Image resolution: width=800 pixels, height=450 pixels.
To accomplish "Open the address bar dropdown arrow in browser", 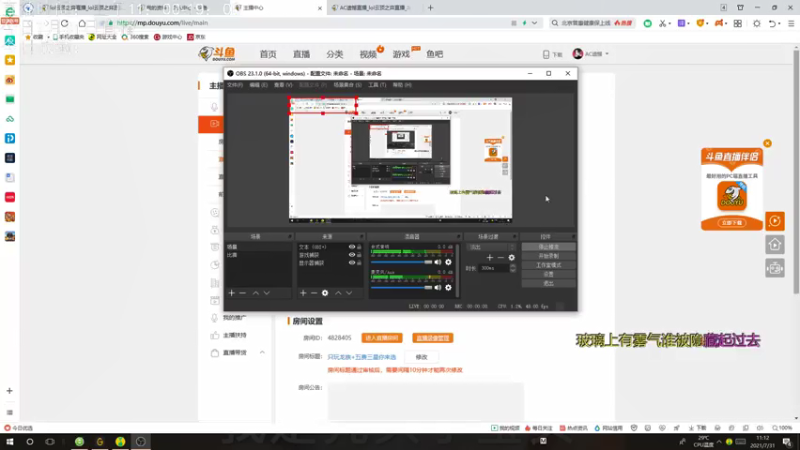I will [534, 23].
